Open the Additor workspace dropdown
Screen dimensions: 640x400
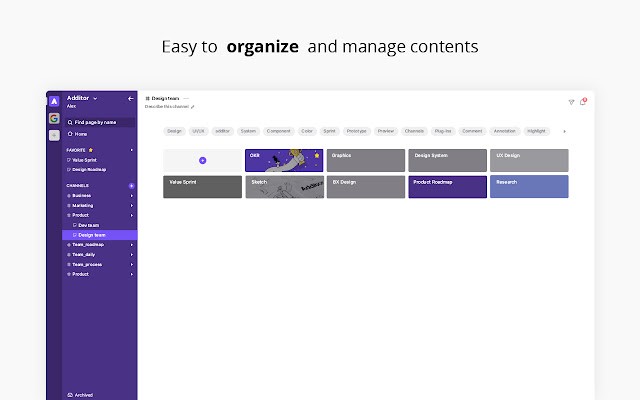pyautogui.click(x=95, y=98)
